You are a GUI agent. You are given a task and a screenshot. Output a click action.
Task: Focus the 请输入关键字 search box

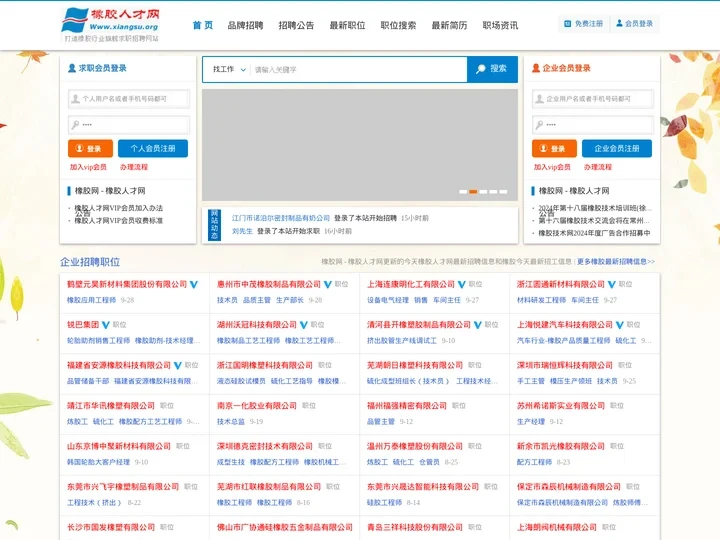click(x=358, y=69)
